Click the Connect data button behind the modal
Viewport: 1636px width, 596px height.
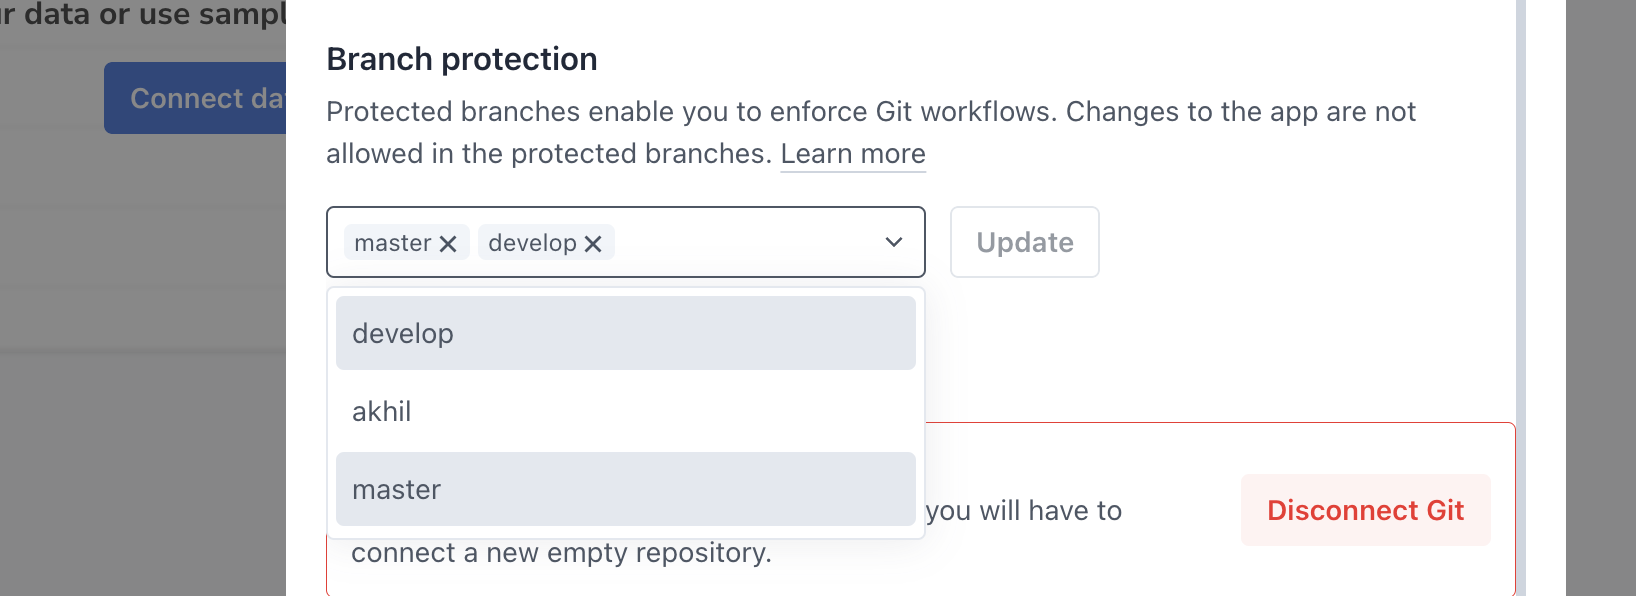(195, 98)
